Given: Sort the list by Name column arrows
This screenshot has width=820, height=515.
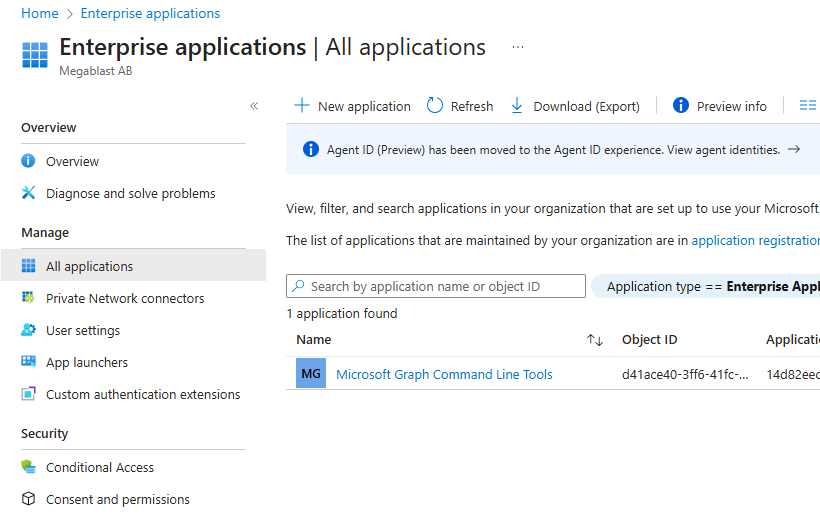Looking at the screenshot, I should [595, 340].
